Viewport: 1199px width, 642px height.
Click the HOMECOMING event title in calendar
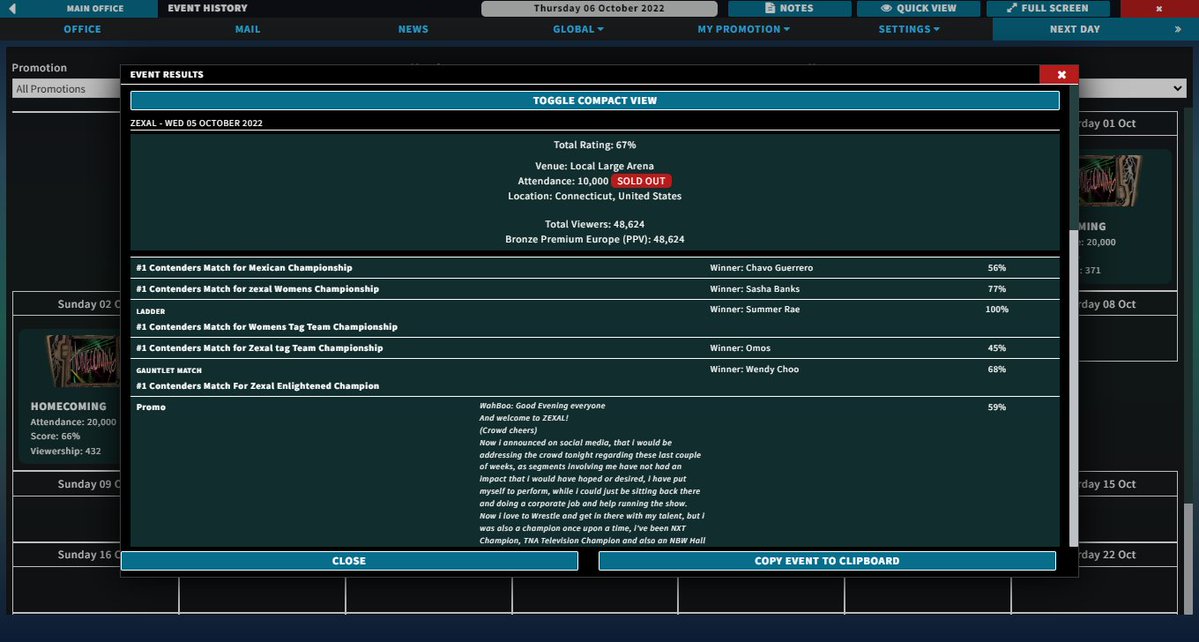click(x=68, y=406)
